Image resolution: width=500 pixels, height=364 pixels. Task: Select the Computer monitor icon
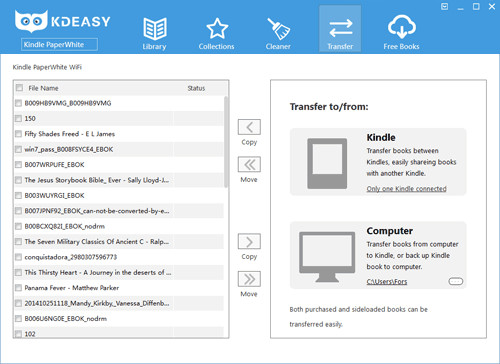(x=327, y=257)
